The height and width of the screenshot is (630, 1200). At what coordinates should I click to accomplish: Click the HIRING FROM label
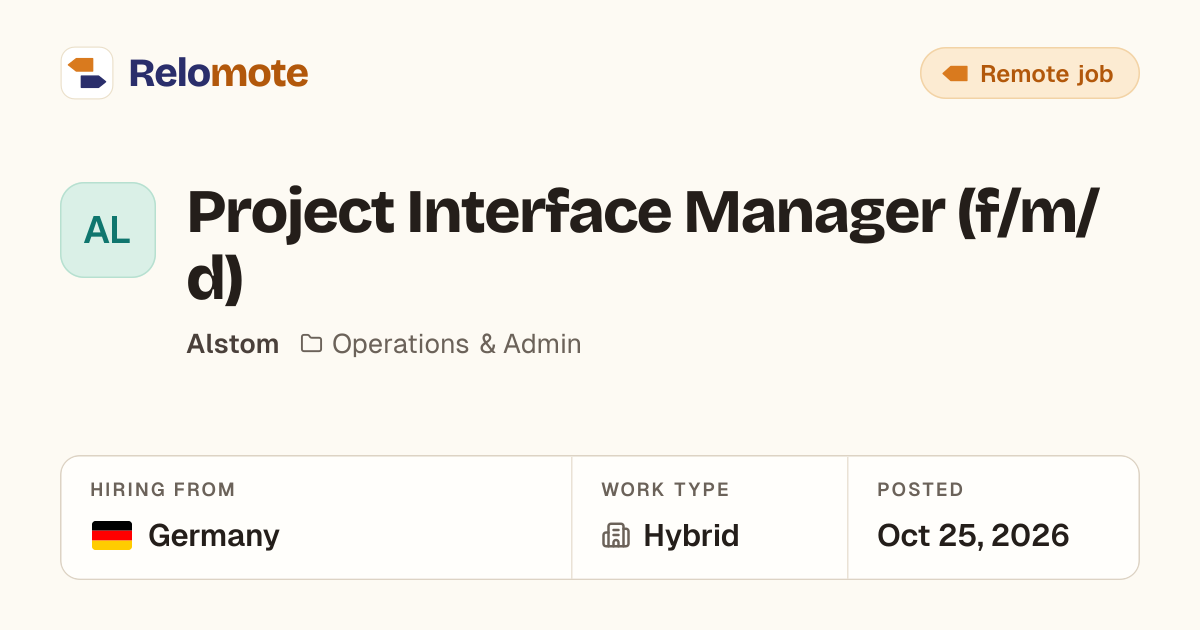[x=163, y=490]
